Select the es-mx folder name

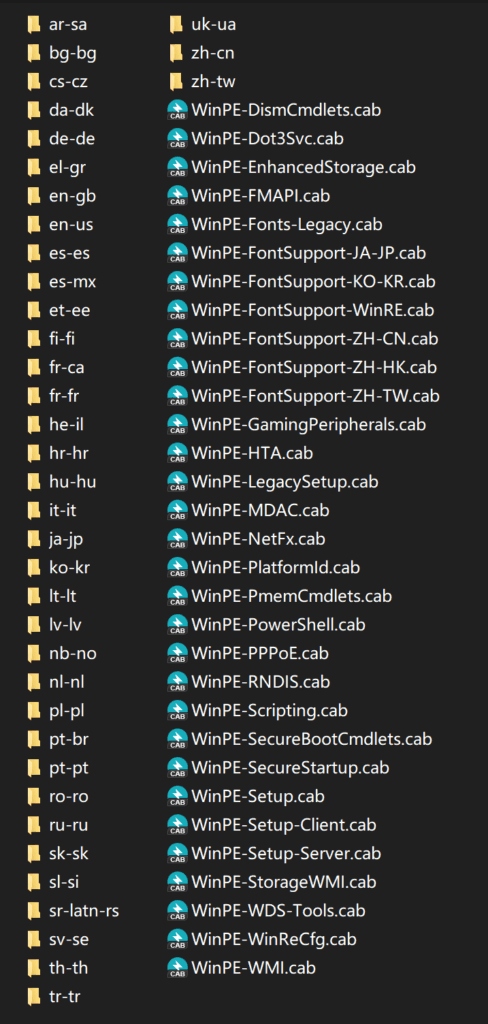point(73,281)
